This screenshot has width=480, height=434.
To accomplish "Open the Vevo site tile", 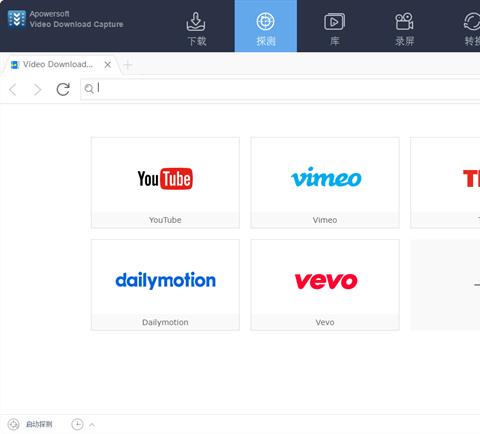I will click(325, 285).
